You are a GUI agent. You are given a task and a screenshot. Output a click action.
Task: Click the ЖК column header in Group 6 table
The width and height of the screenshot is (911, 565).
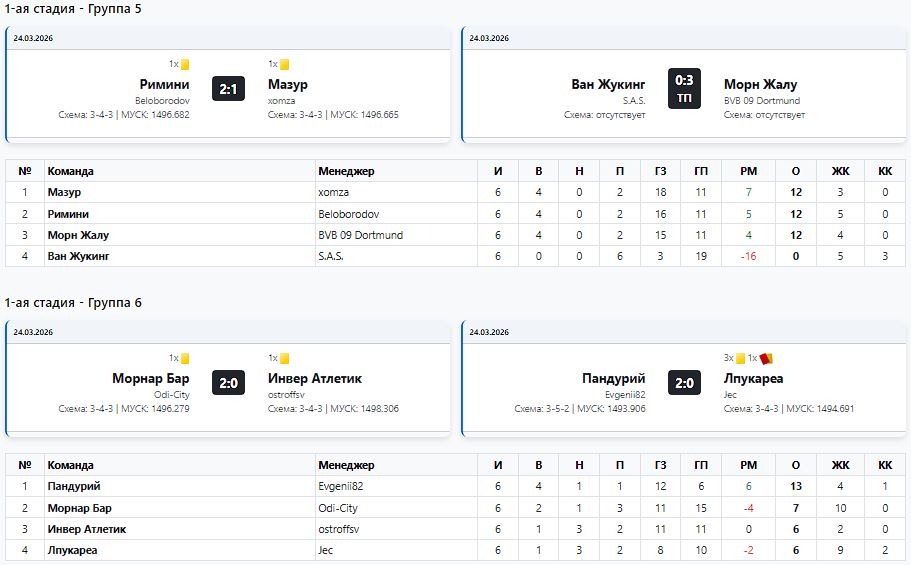click(840, 465)
